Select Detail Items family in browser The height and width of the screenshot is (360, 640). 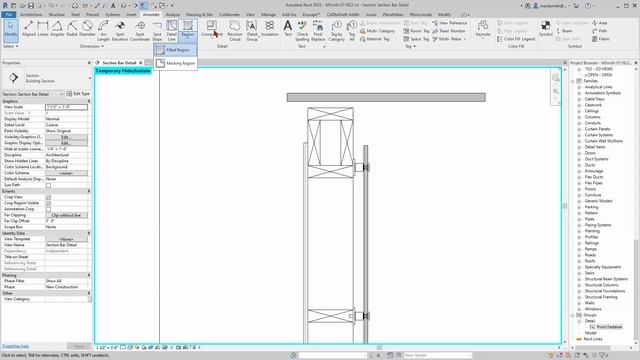click(595, 147)
